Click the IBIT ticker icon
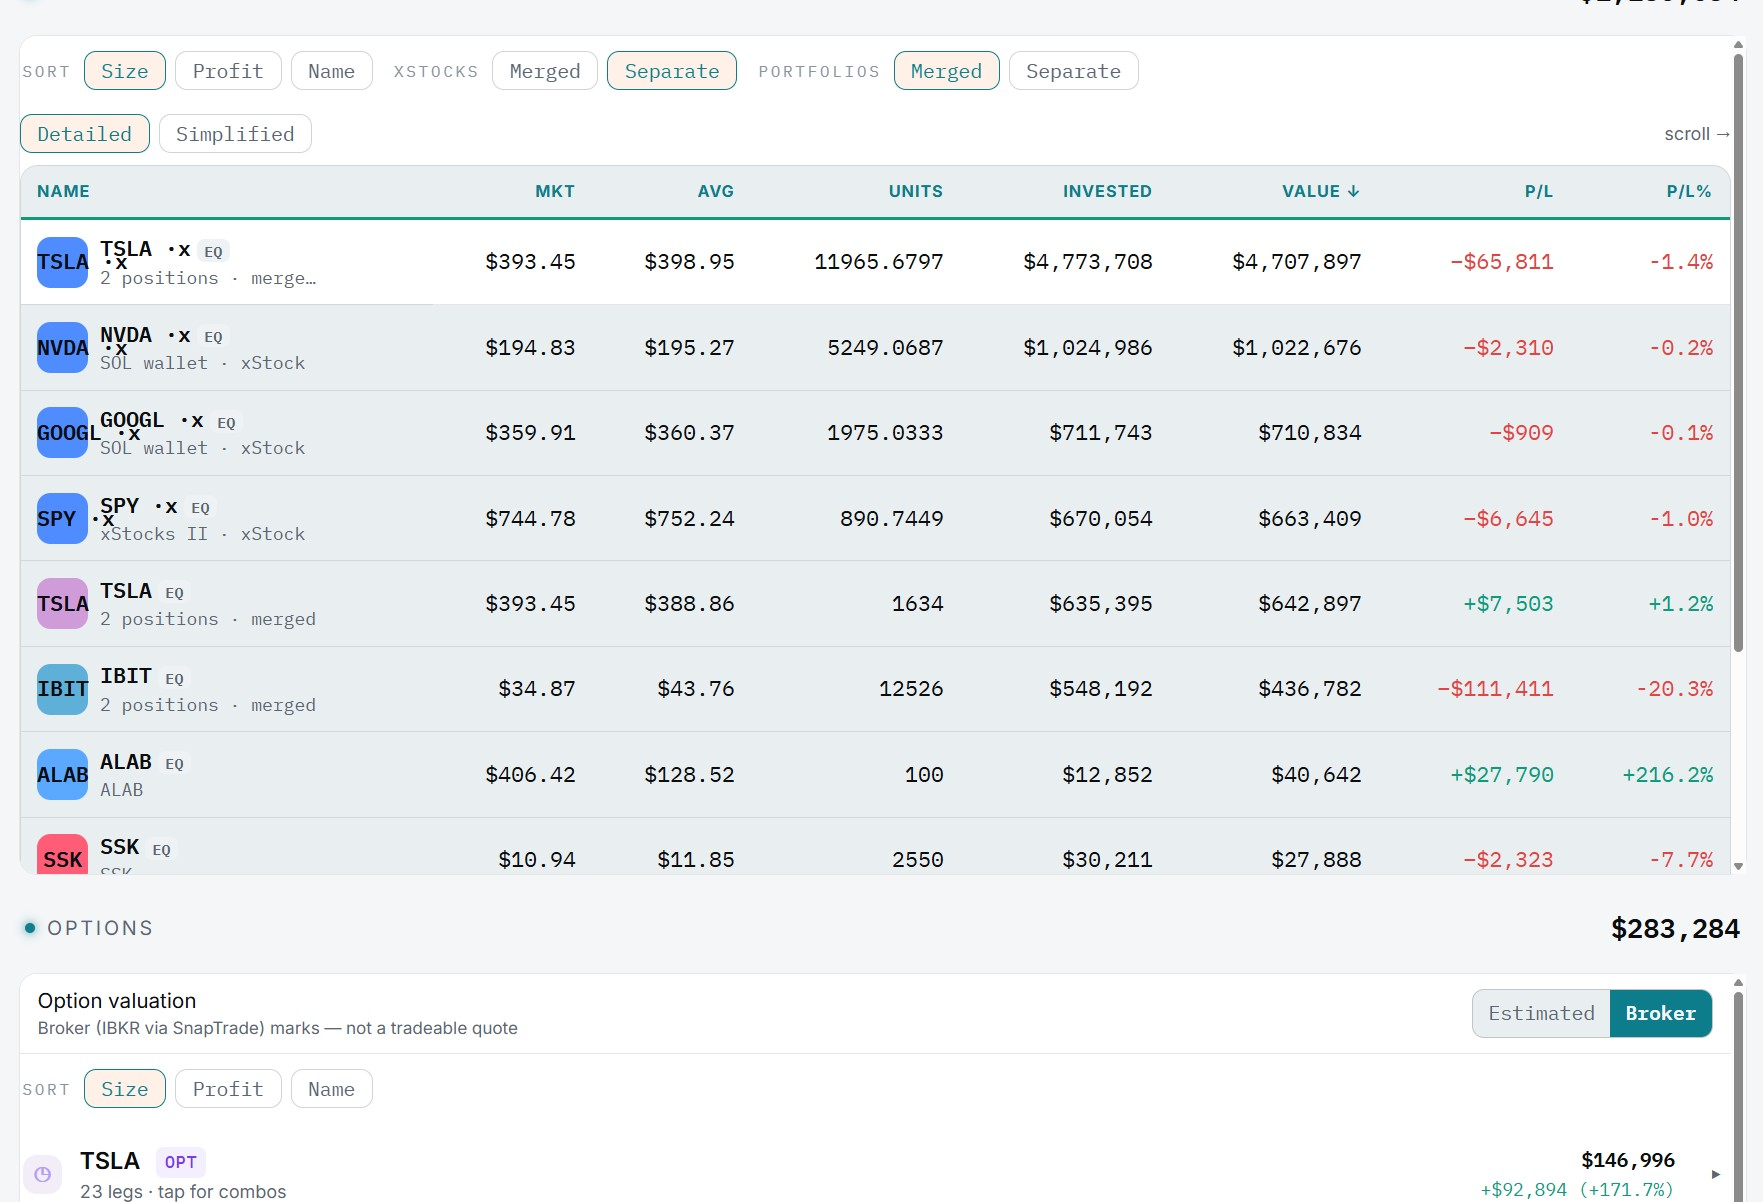Viewport: 1763px width, 1202px height. tap(62, 689)
